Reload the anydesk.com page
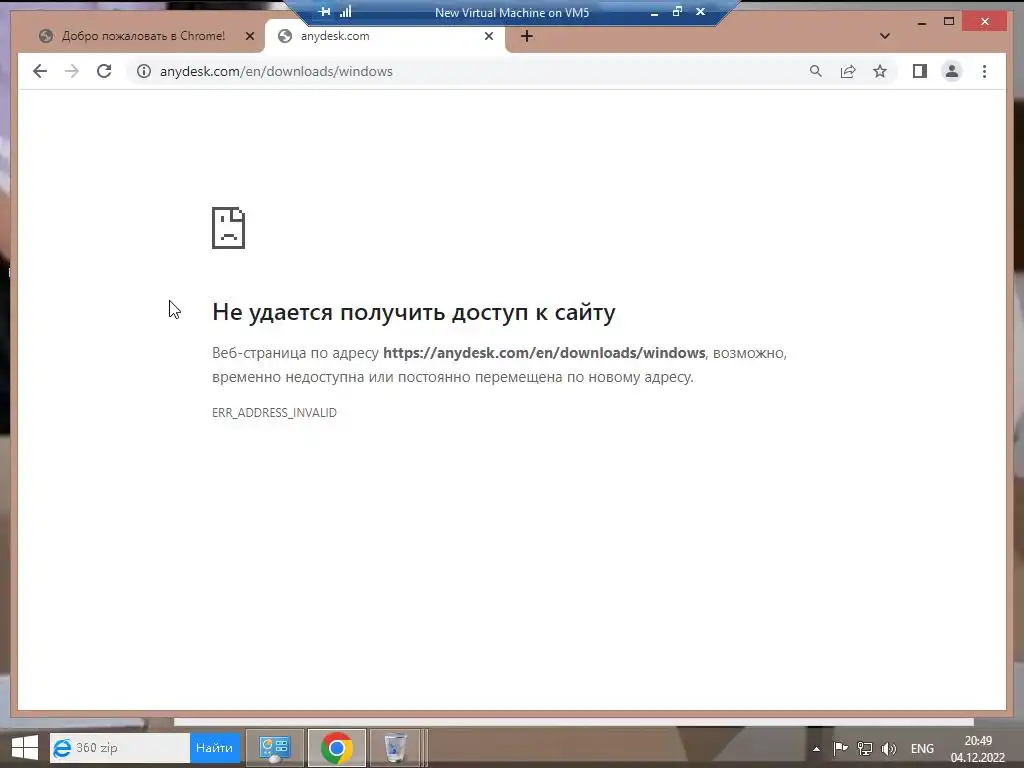This screenshot has width=1024, height=768. point(104,71)
